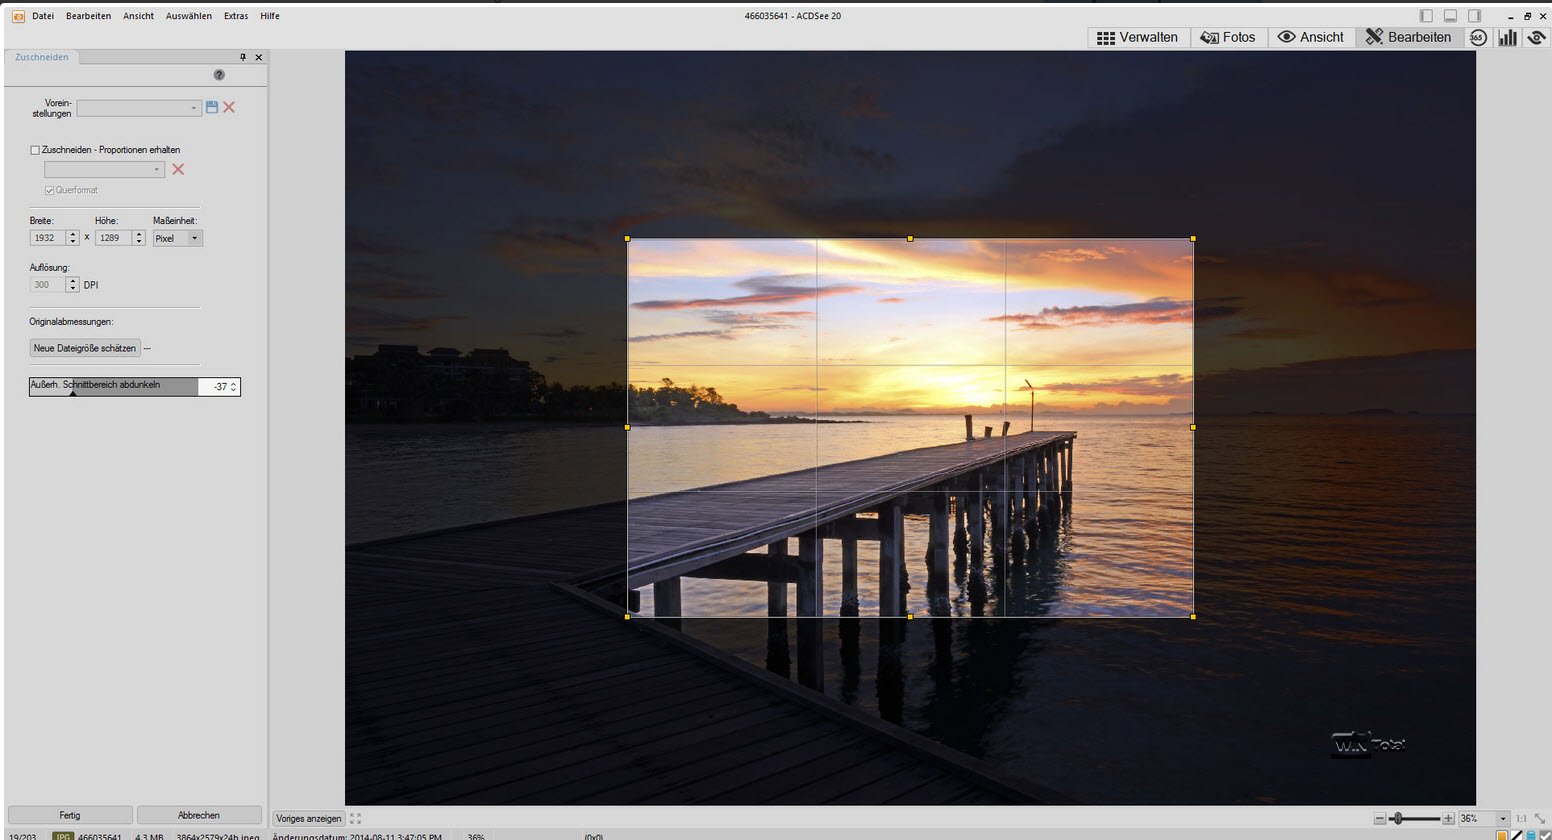Delete preset with red X beside save icon
This screenshot has width=1552, height=840.
[229, 107]
